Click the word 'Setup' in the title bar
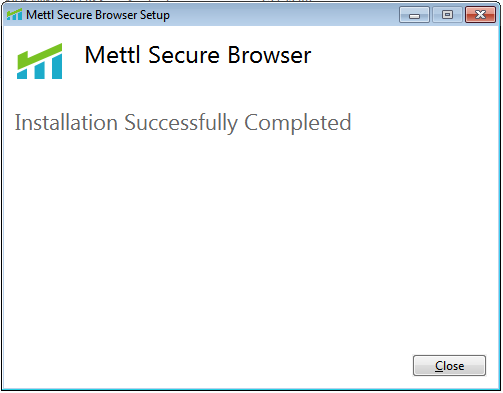The width and height of the screenshot is (503, 393). coord(155,15)
